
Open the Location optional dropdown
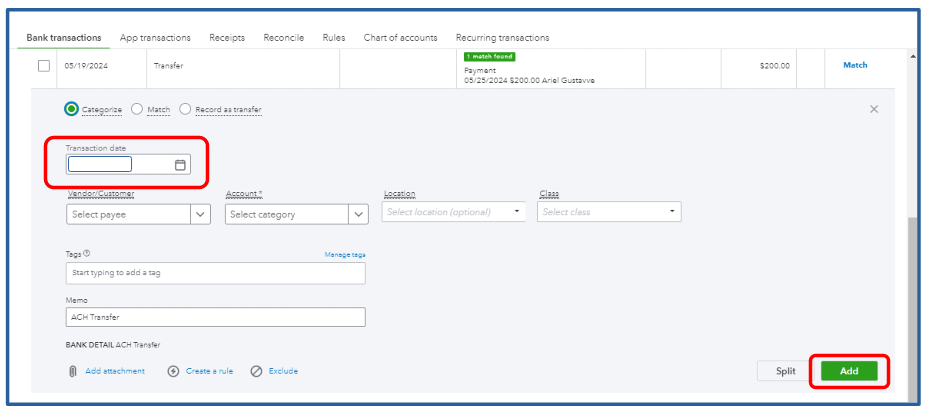point(517,212)
